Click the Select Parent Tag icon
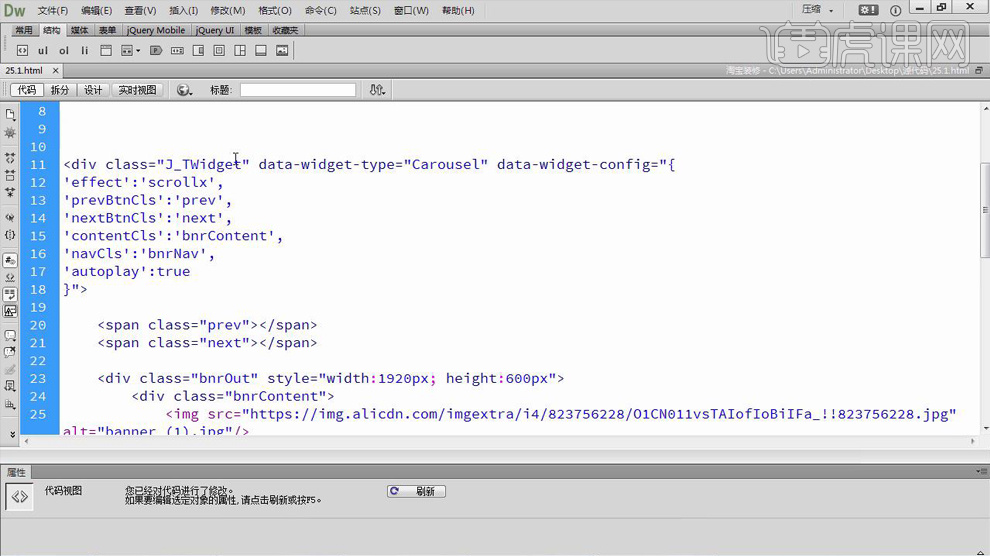 10,217
